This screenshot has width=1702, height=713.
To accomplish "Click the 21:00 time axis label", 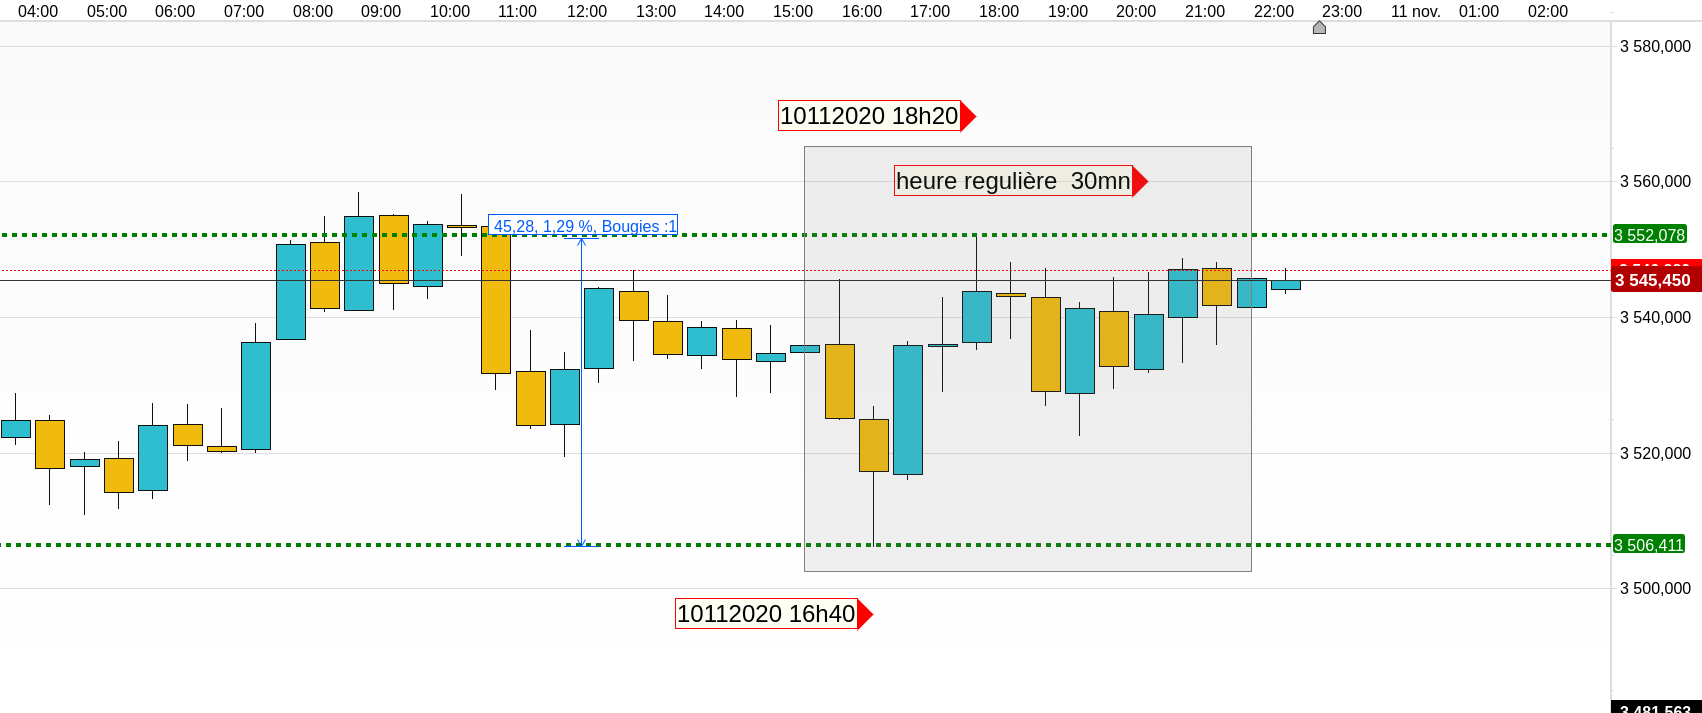I will (1205, 11).
